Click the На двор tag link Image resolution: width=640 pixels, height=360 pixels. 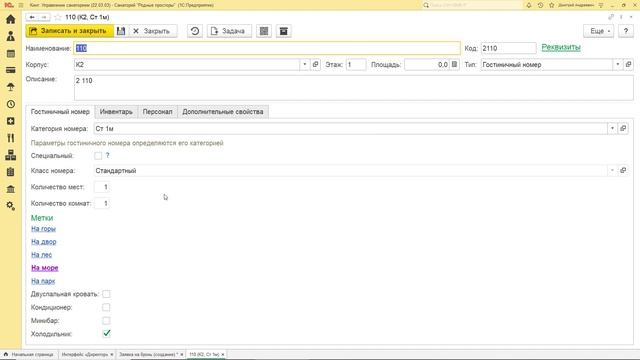point(44,242)
